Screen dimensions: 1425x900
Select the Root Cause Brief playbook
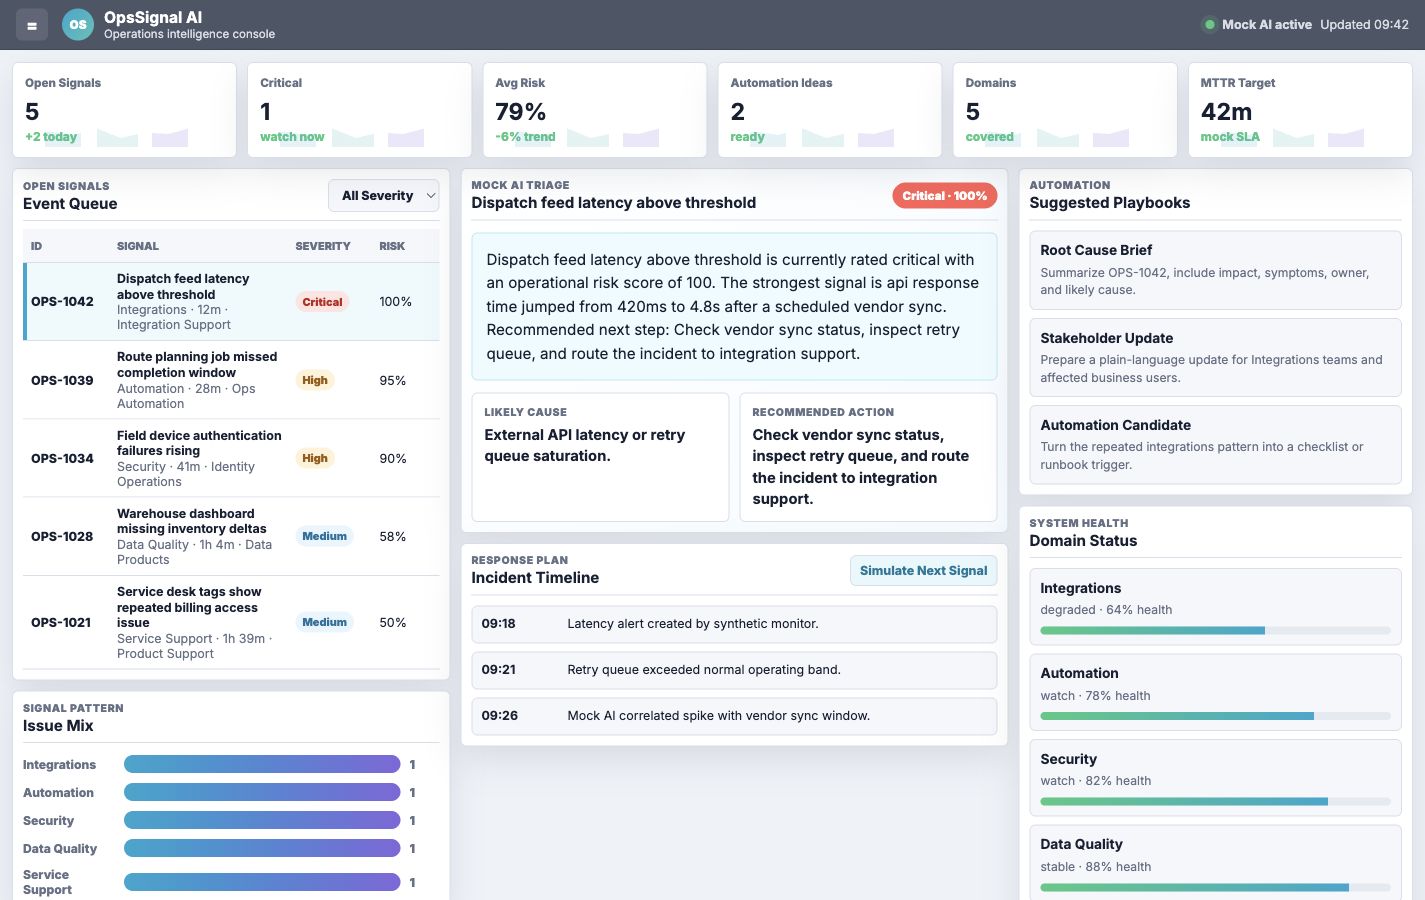[x=1215, y=270]
